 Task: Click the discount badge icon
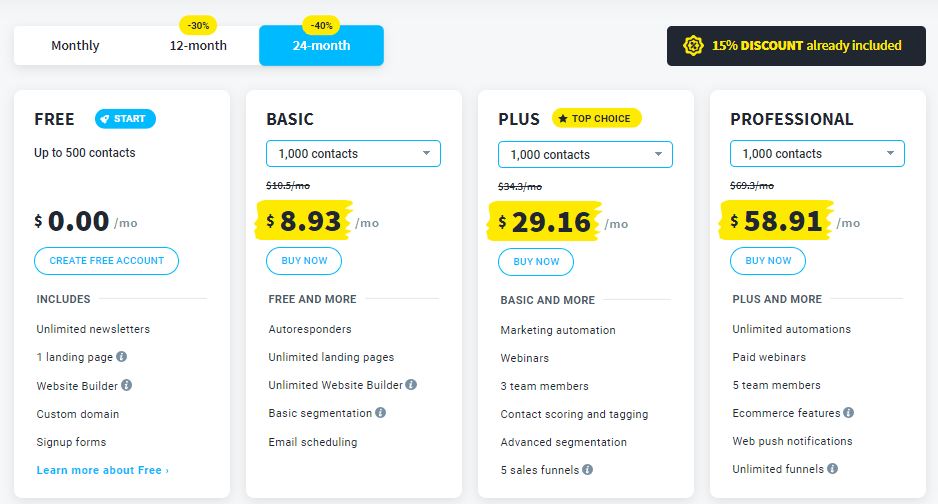(693, 46)
